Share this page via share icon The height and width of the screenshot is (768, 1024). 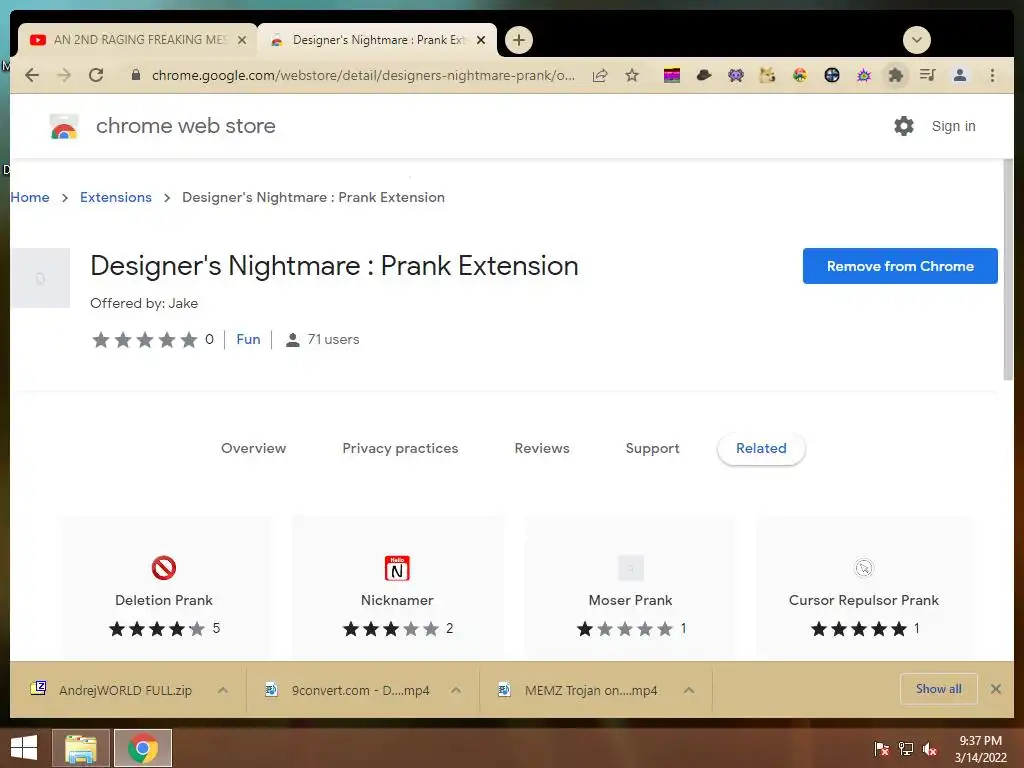(x=600, y=75)
